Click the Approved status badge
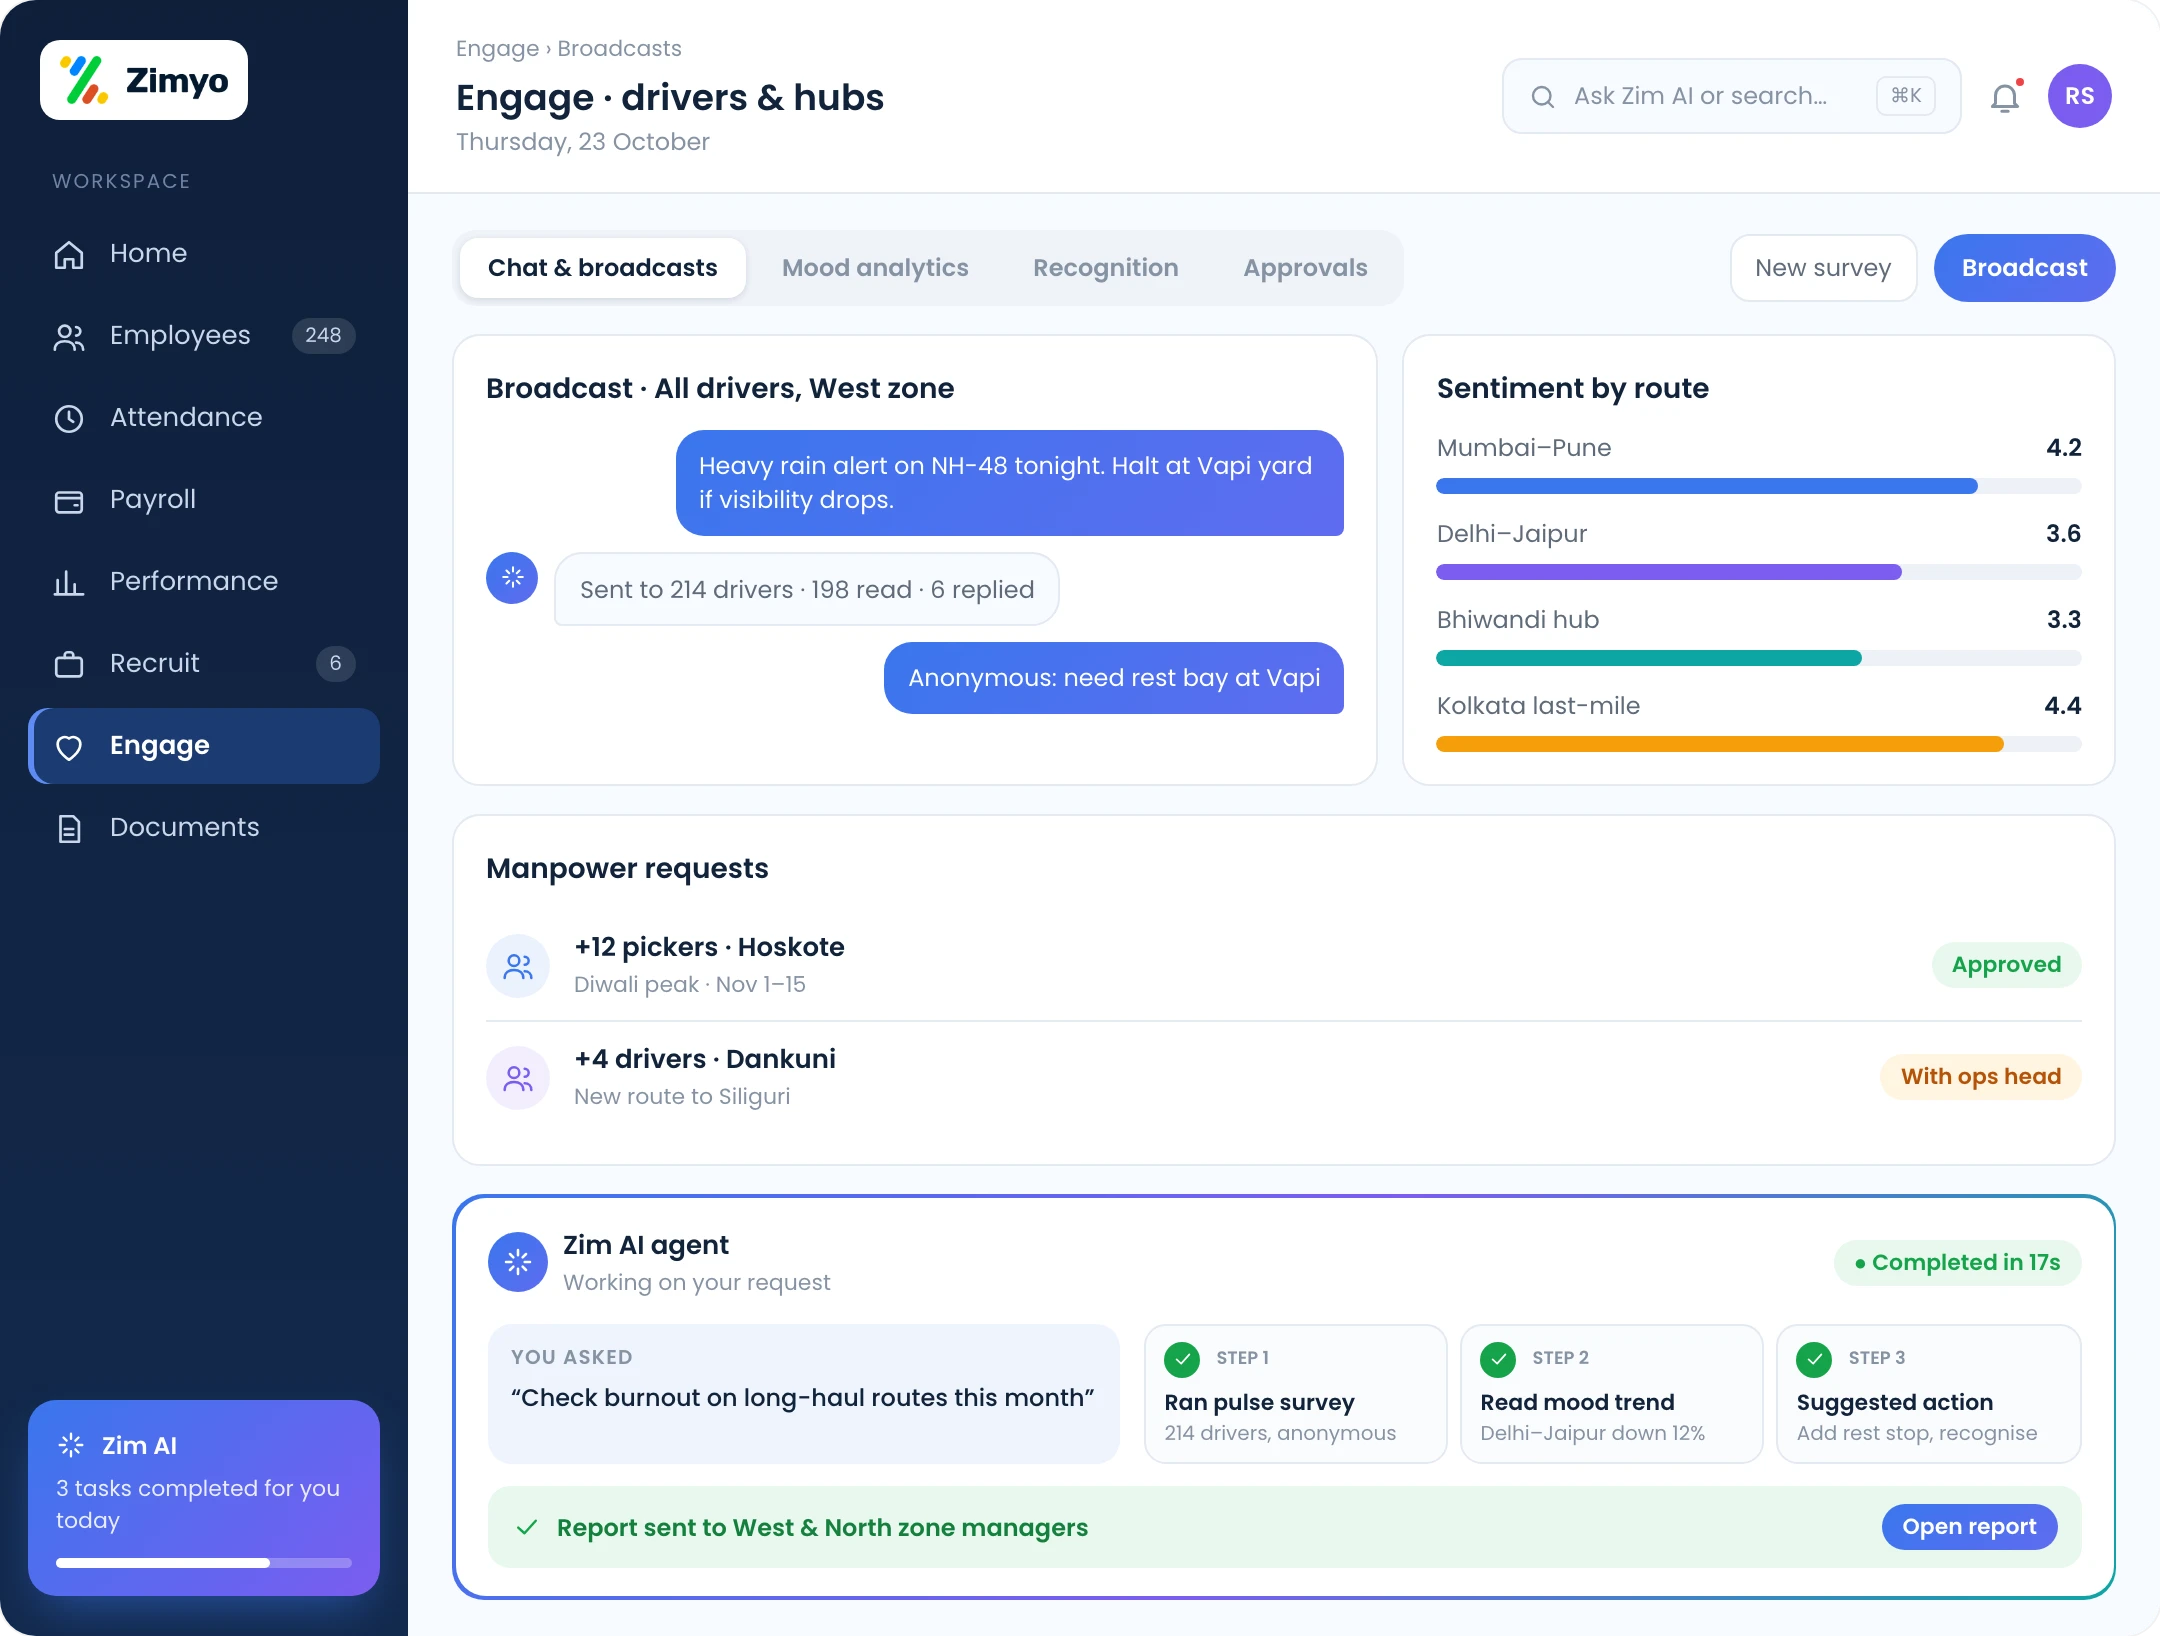Viewport: 2160px width, 1636px height. (x=2006, y=965)
